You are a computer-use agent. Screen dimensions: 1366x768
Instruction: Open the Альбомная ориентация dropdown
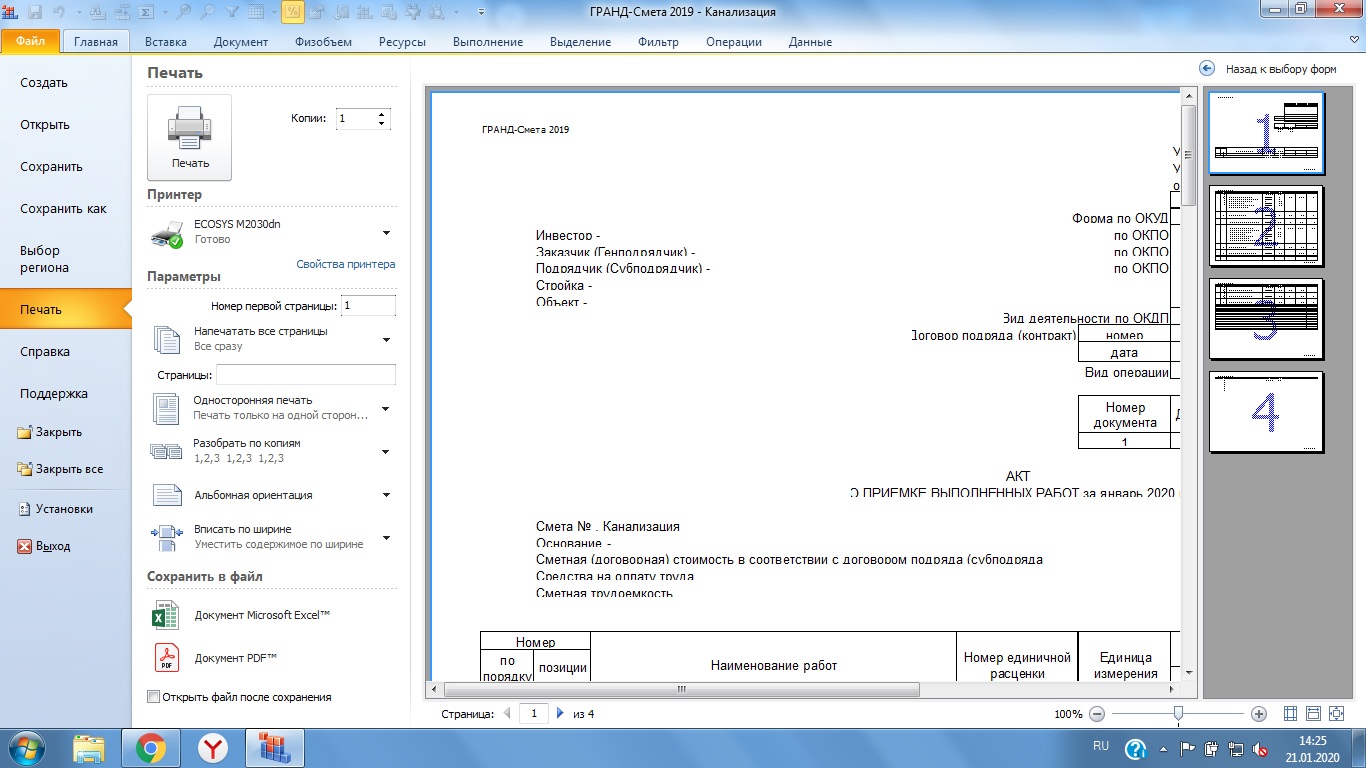[386, 495]
